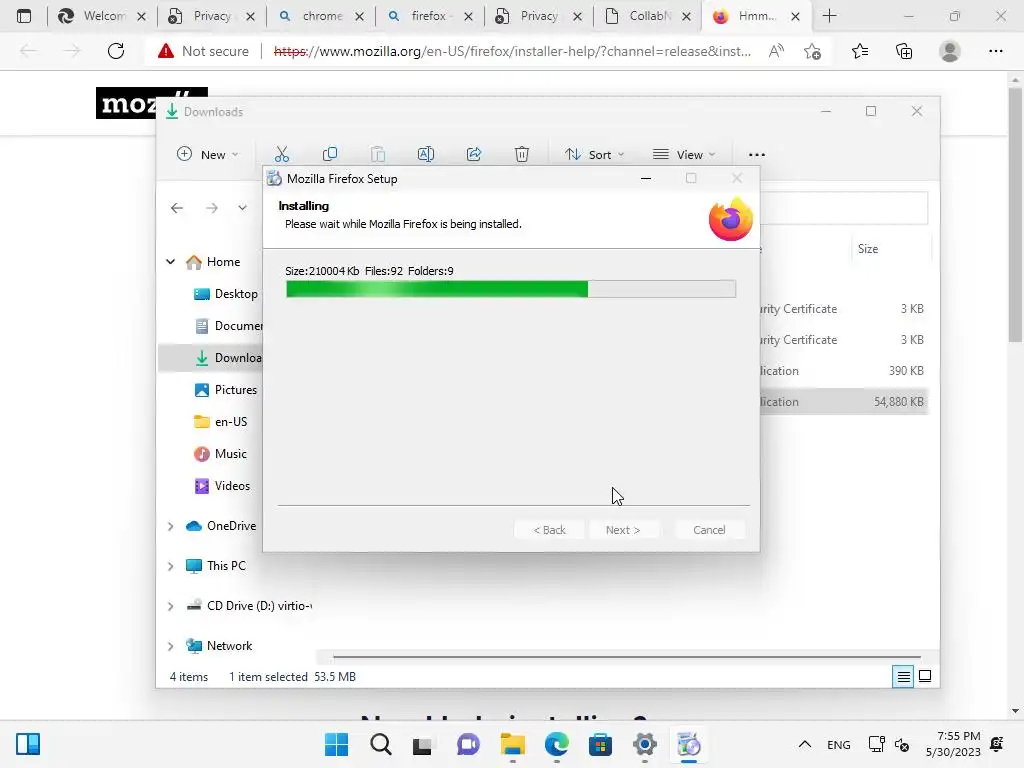Collapse the Home tree node
The width and height of the screenshot is (1024, 768).
click(x=170, y=261)
